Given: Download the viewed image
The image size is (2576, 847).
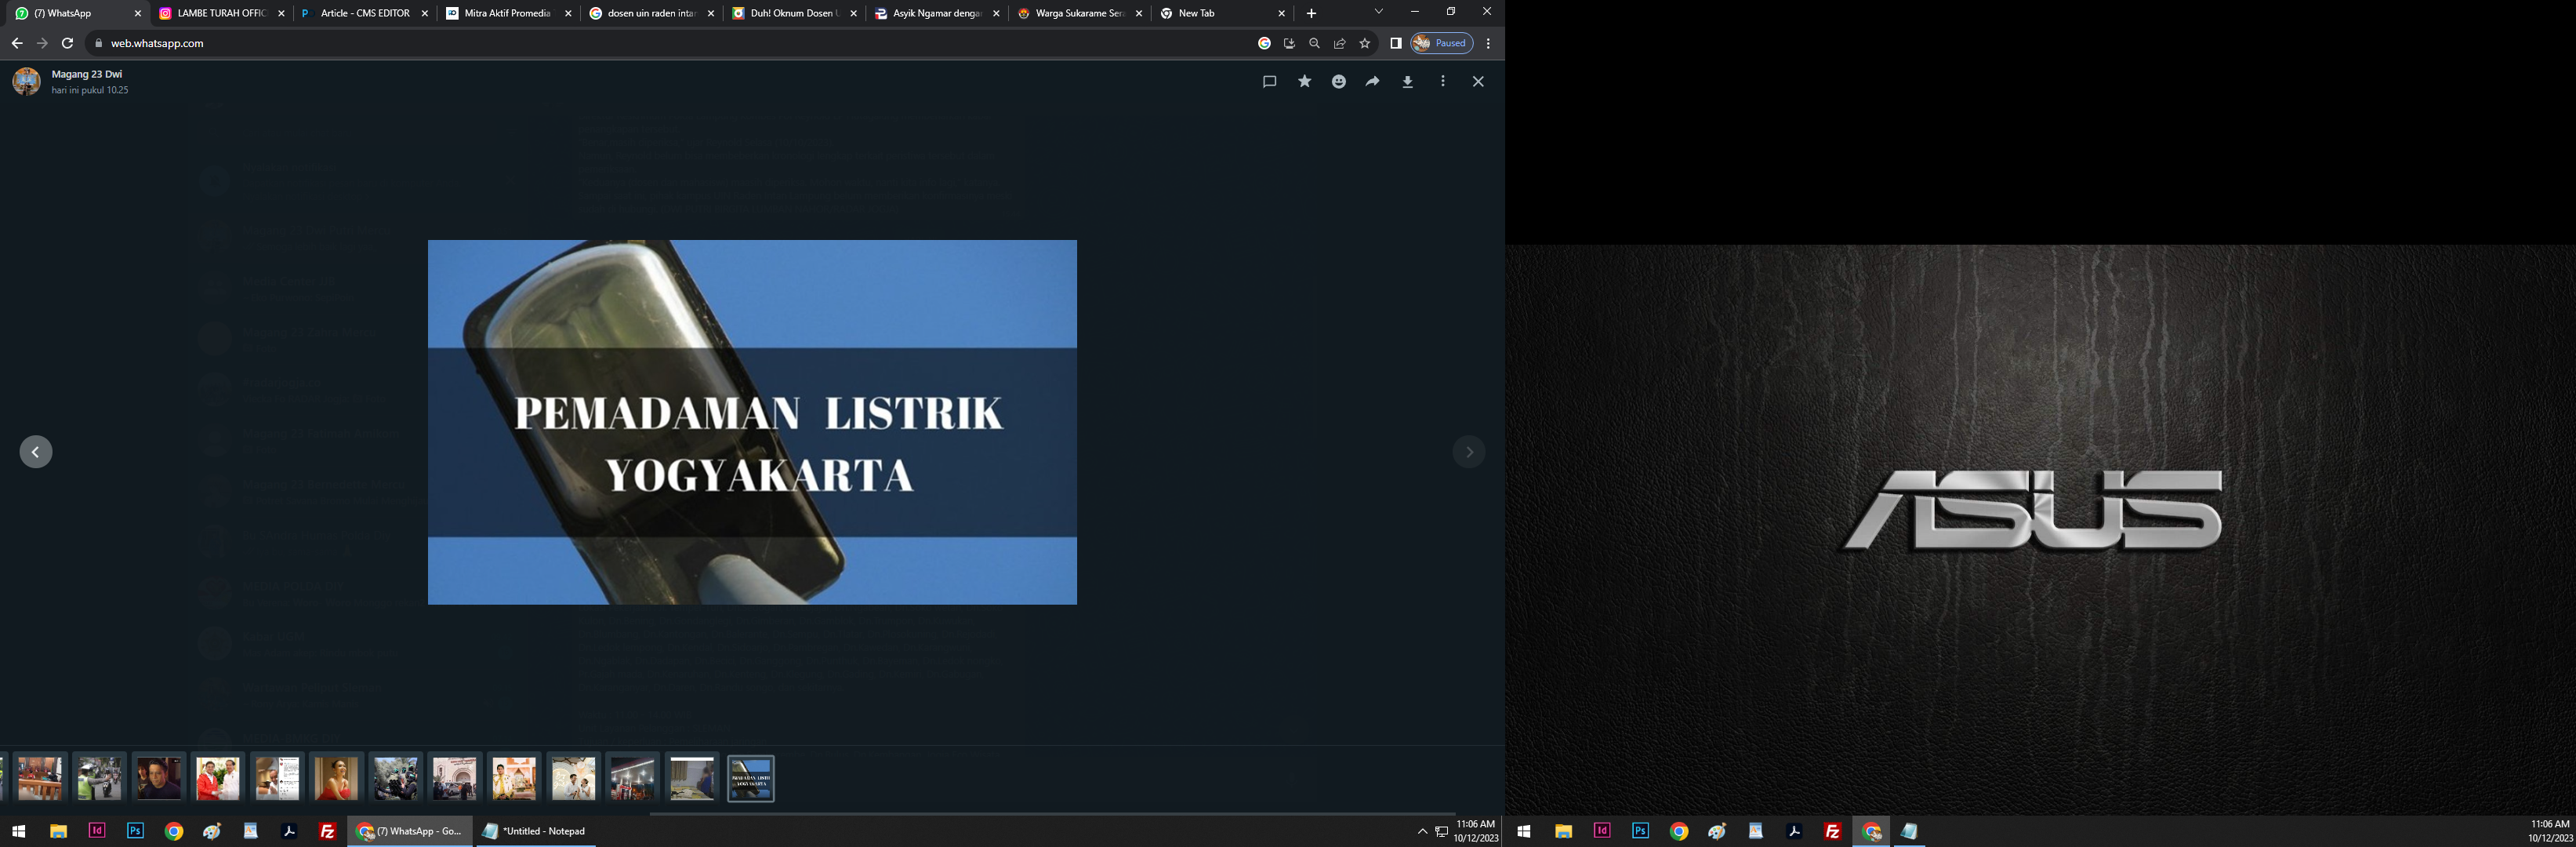Looking at the screenshot, I should 1407,82.
